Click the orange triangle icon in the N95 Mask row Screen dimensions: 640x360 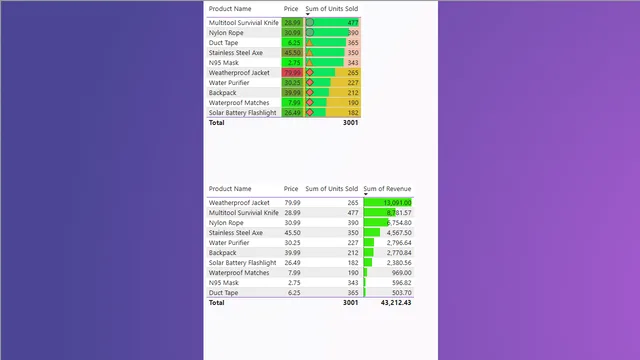click(309, 62)
